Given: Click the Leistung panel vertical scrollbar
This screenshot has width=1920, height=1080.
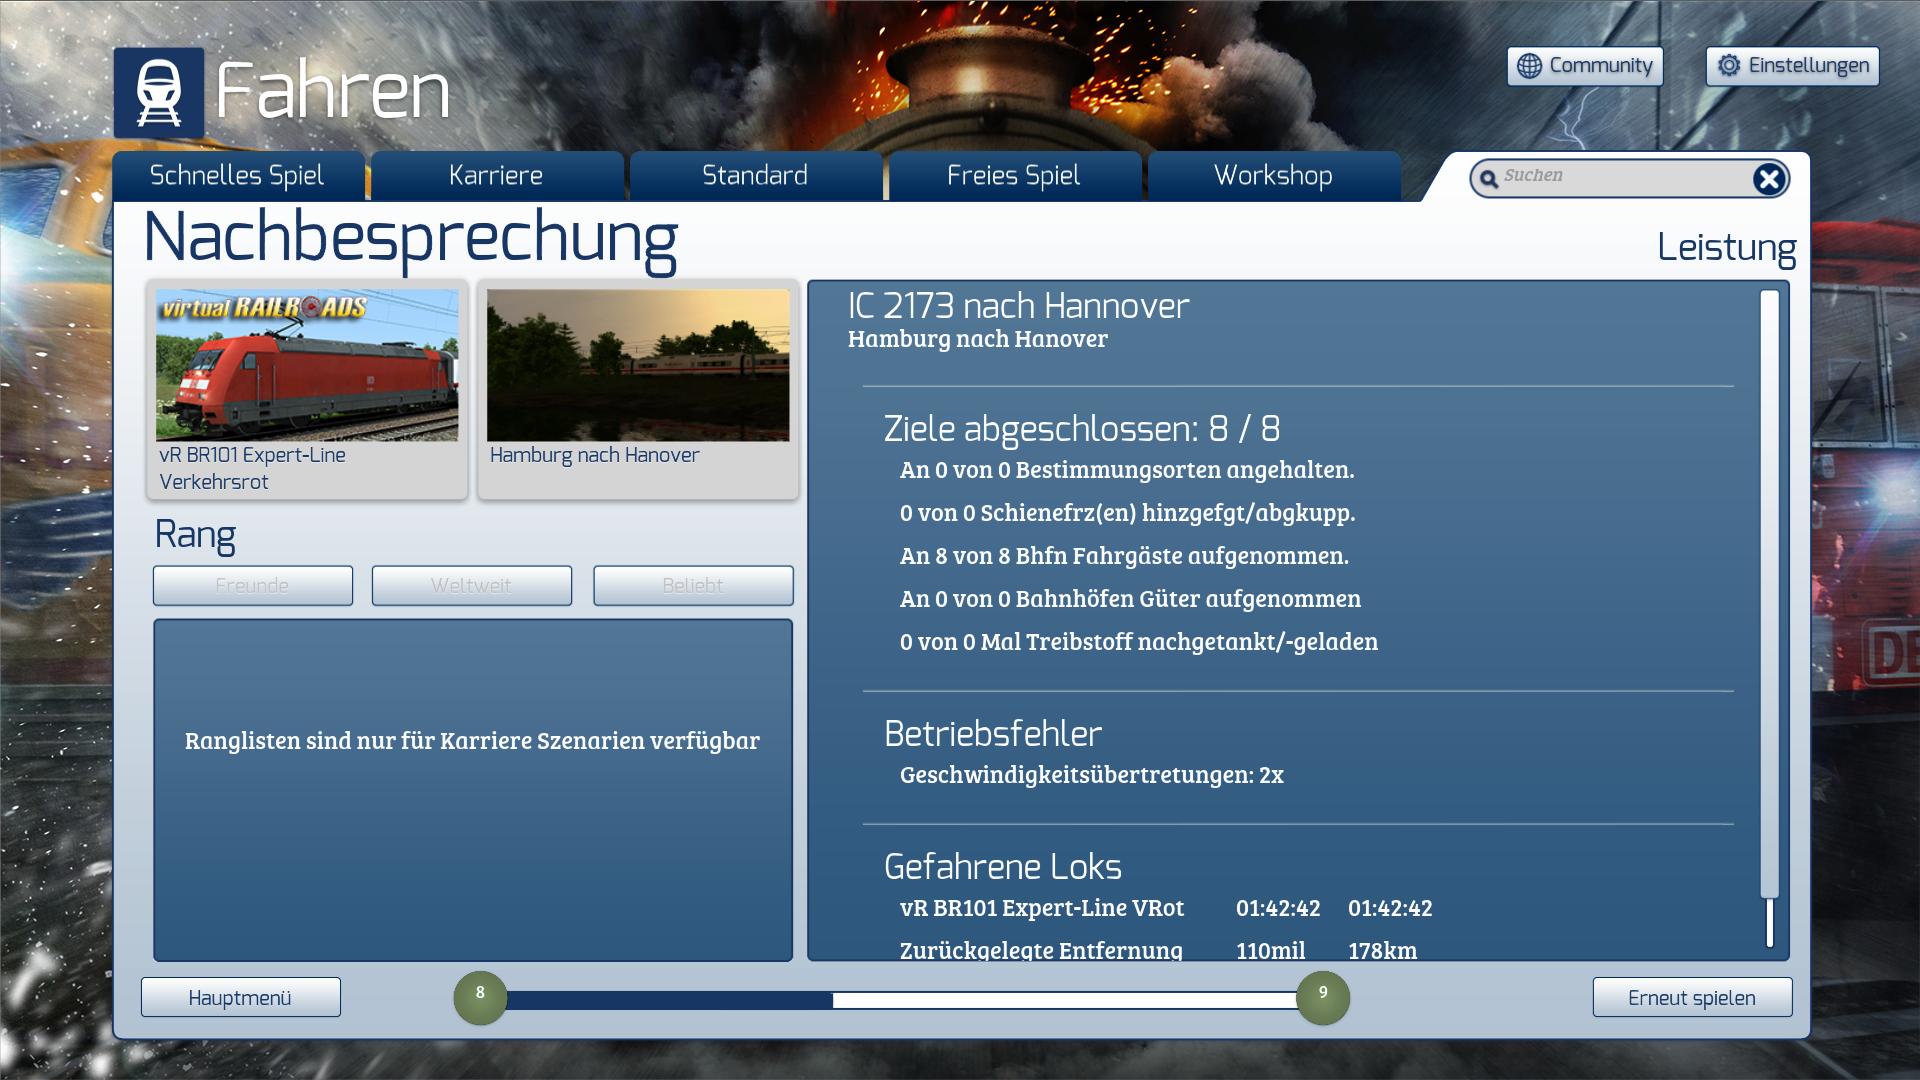Looking at the screenshot, I should pyautogui.click(x=1769, y=594).
